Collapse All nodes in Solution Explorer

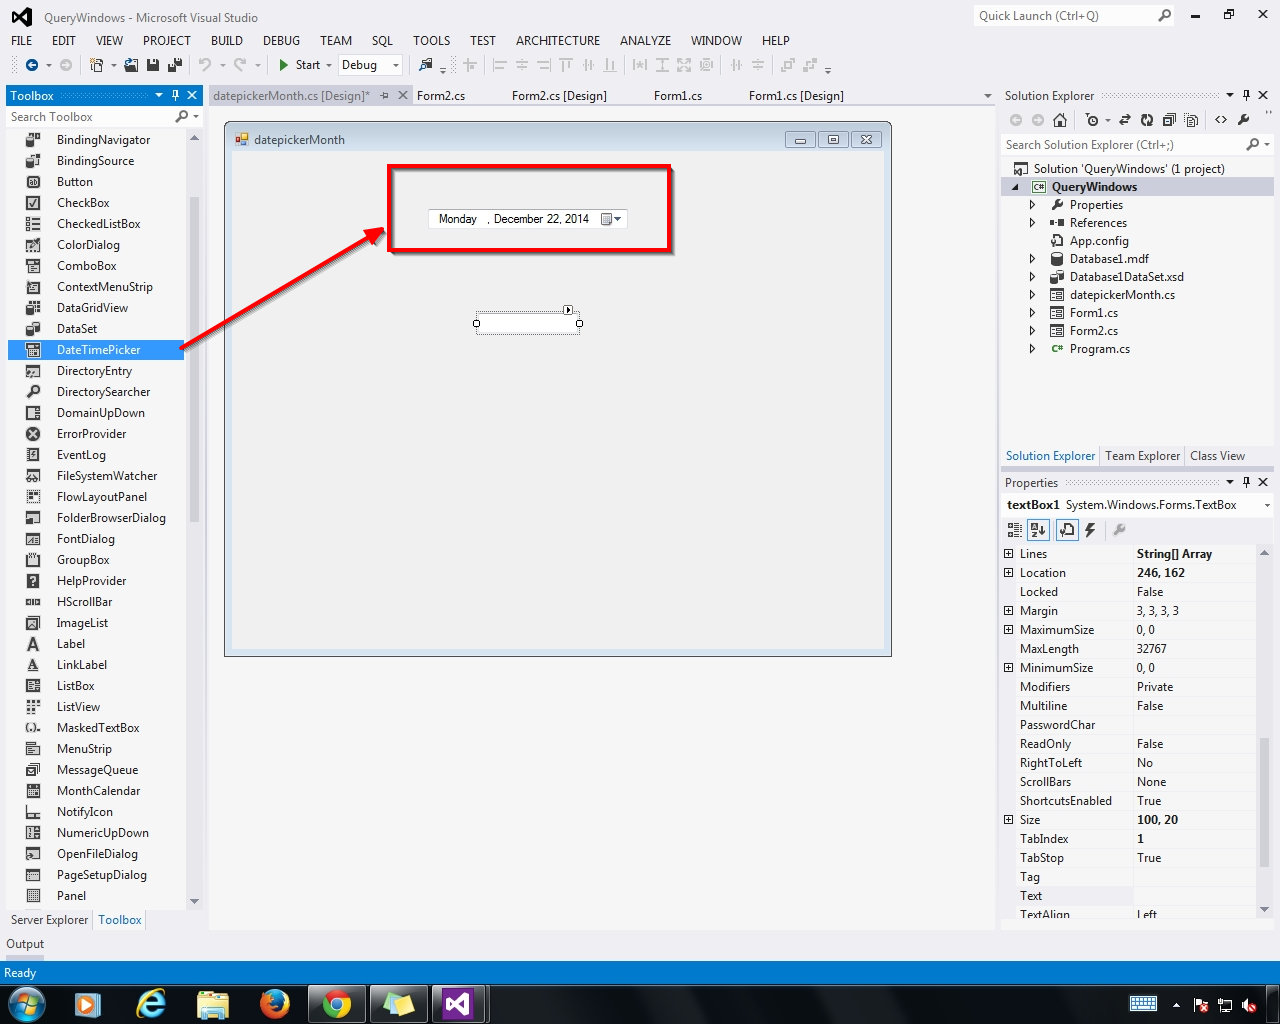point(1168,120)
